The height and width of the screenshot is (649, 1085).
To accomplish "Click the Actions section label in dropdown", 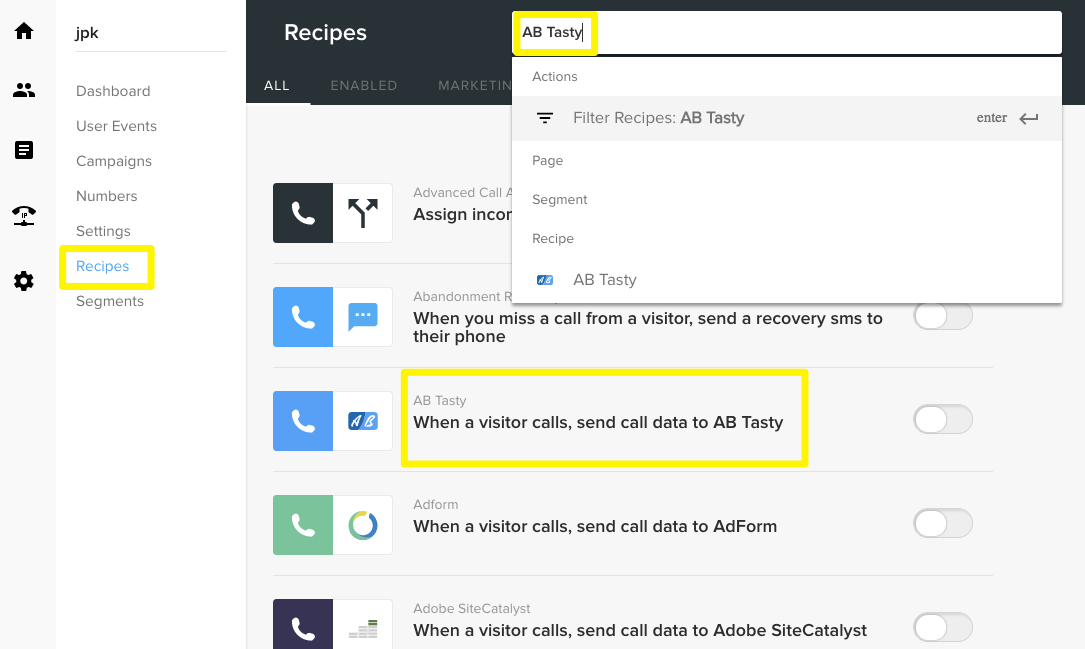I will pyautogui.click(x=554, y=77).
